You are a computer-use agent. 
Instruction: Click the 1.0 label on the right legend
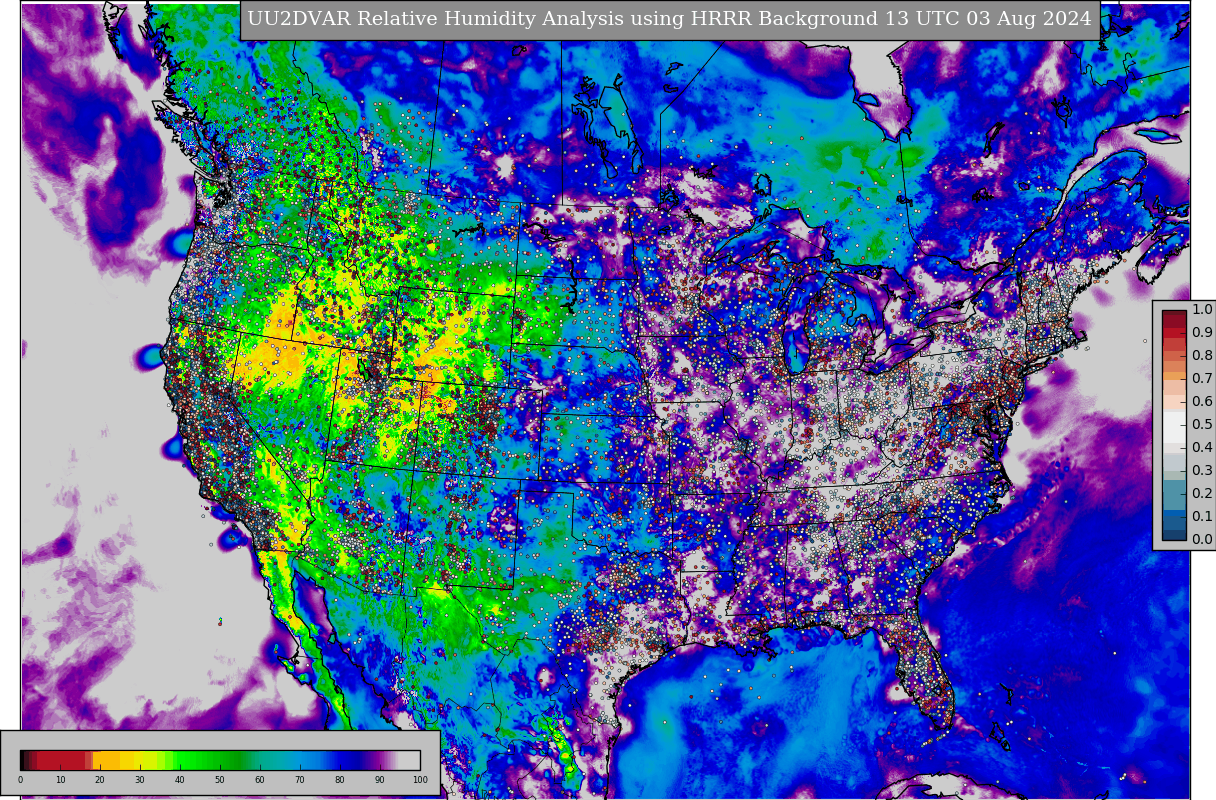1202,310
